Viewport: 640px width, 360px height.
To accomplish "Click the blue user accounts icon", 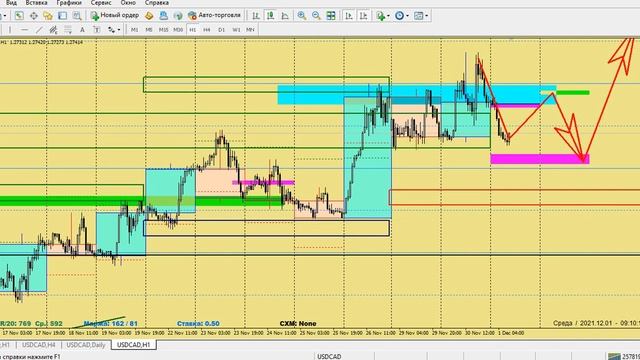I will tap(163, 16).
